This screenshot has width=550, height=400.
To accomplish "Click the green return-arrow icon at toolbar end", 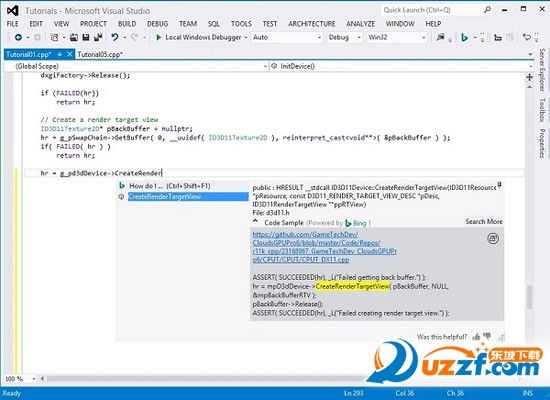I will [526, 37].
